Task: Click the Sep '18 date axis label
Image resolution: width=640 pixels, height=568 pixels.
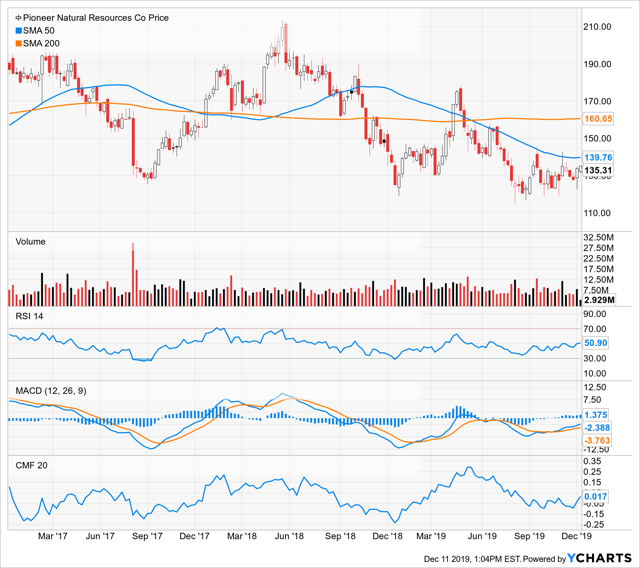Action: 340,536
